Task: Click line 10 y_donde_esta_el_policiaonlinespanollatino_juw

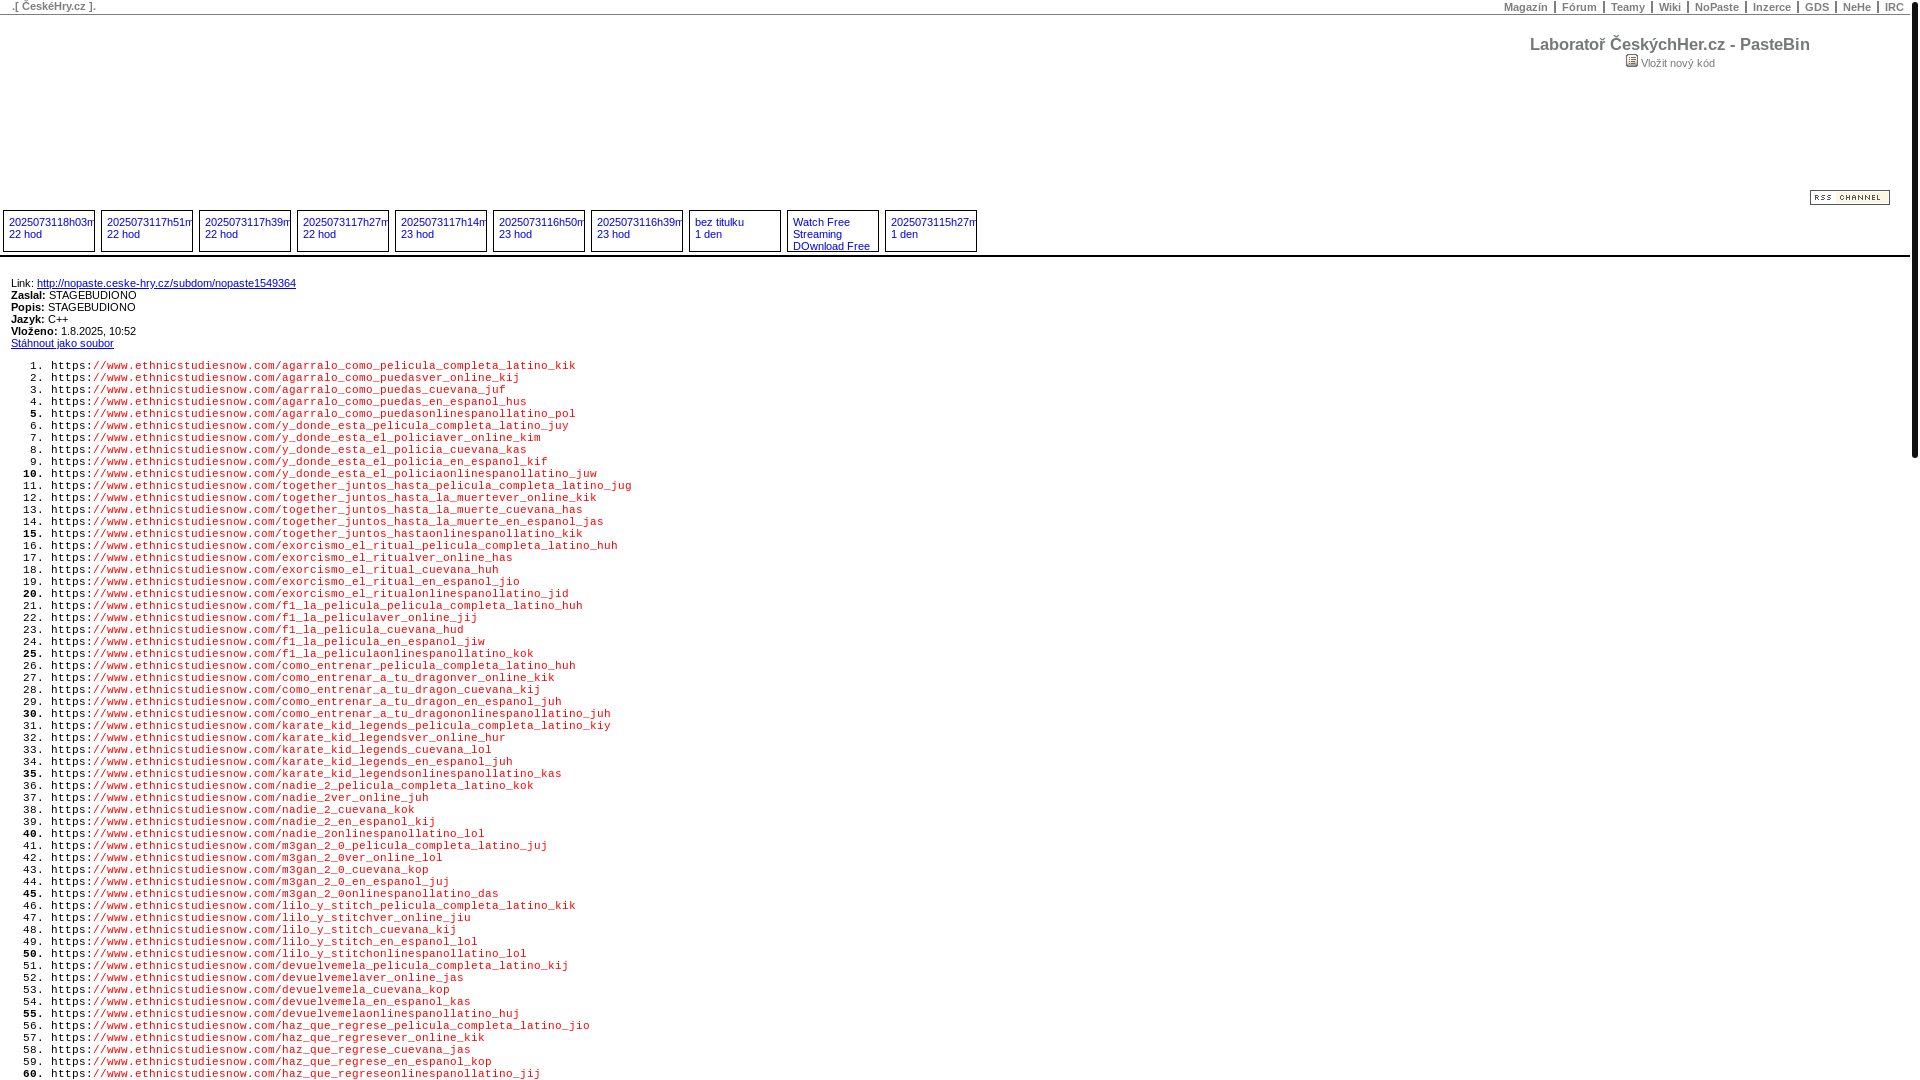Action: [324, 474]
